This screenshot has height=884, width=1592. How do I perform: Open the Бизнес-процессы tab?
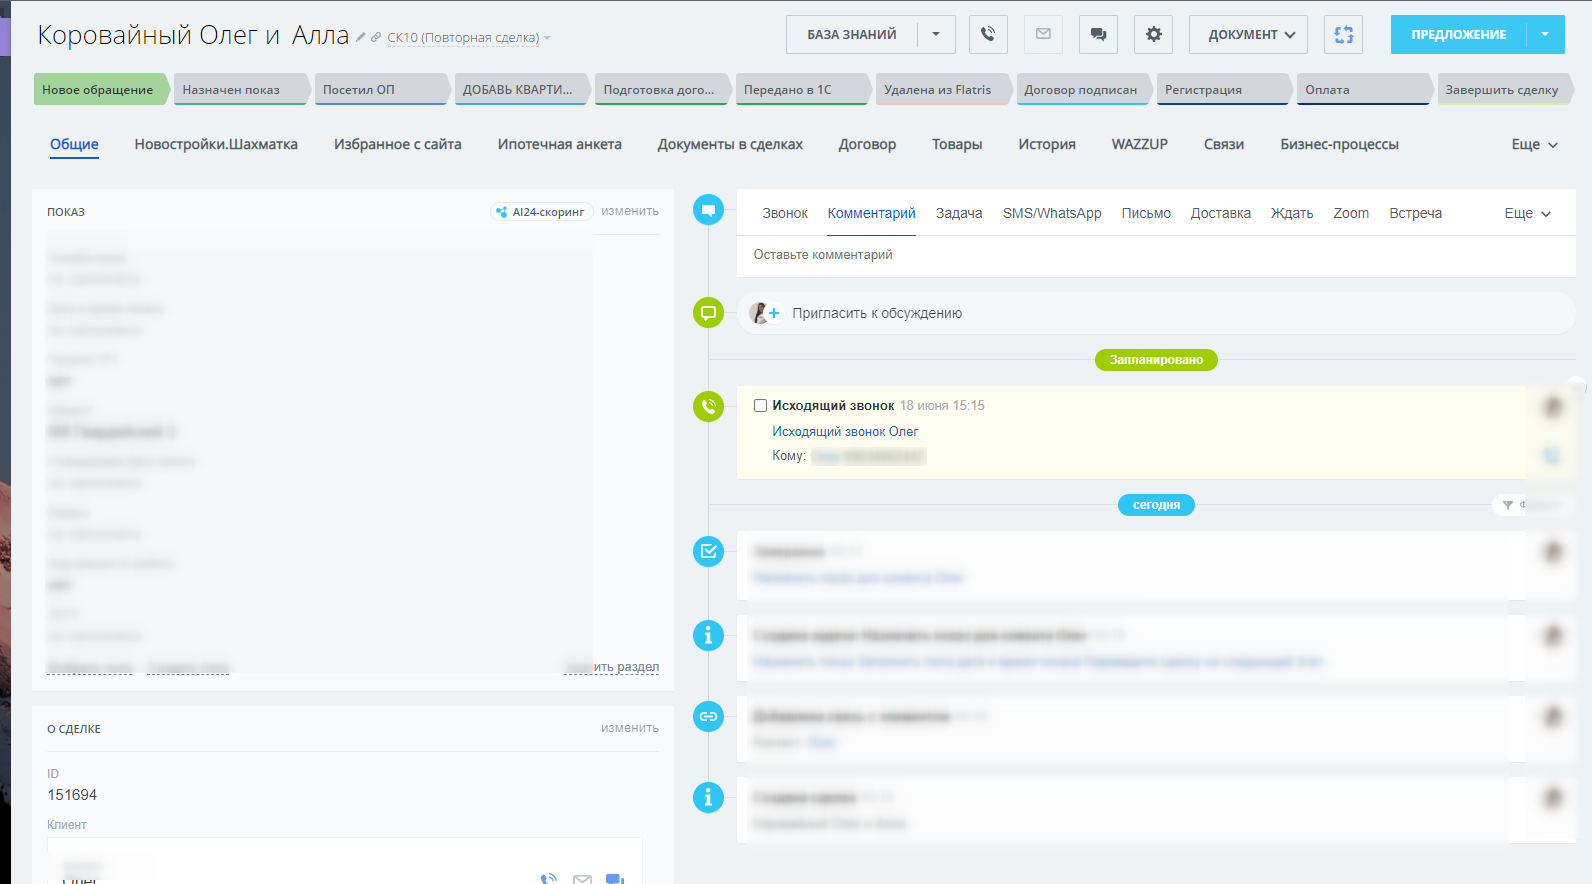1339,144
